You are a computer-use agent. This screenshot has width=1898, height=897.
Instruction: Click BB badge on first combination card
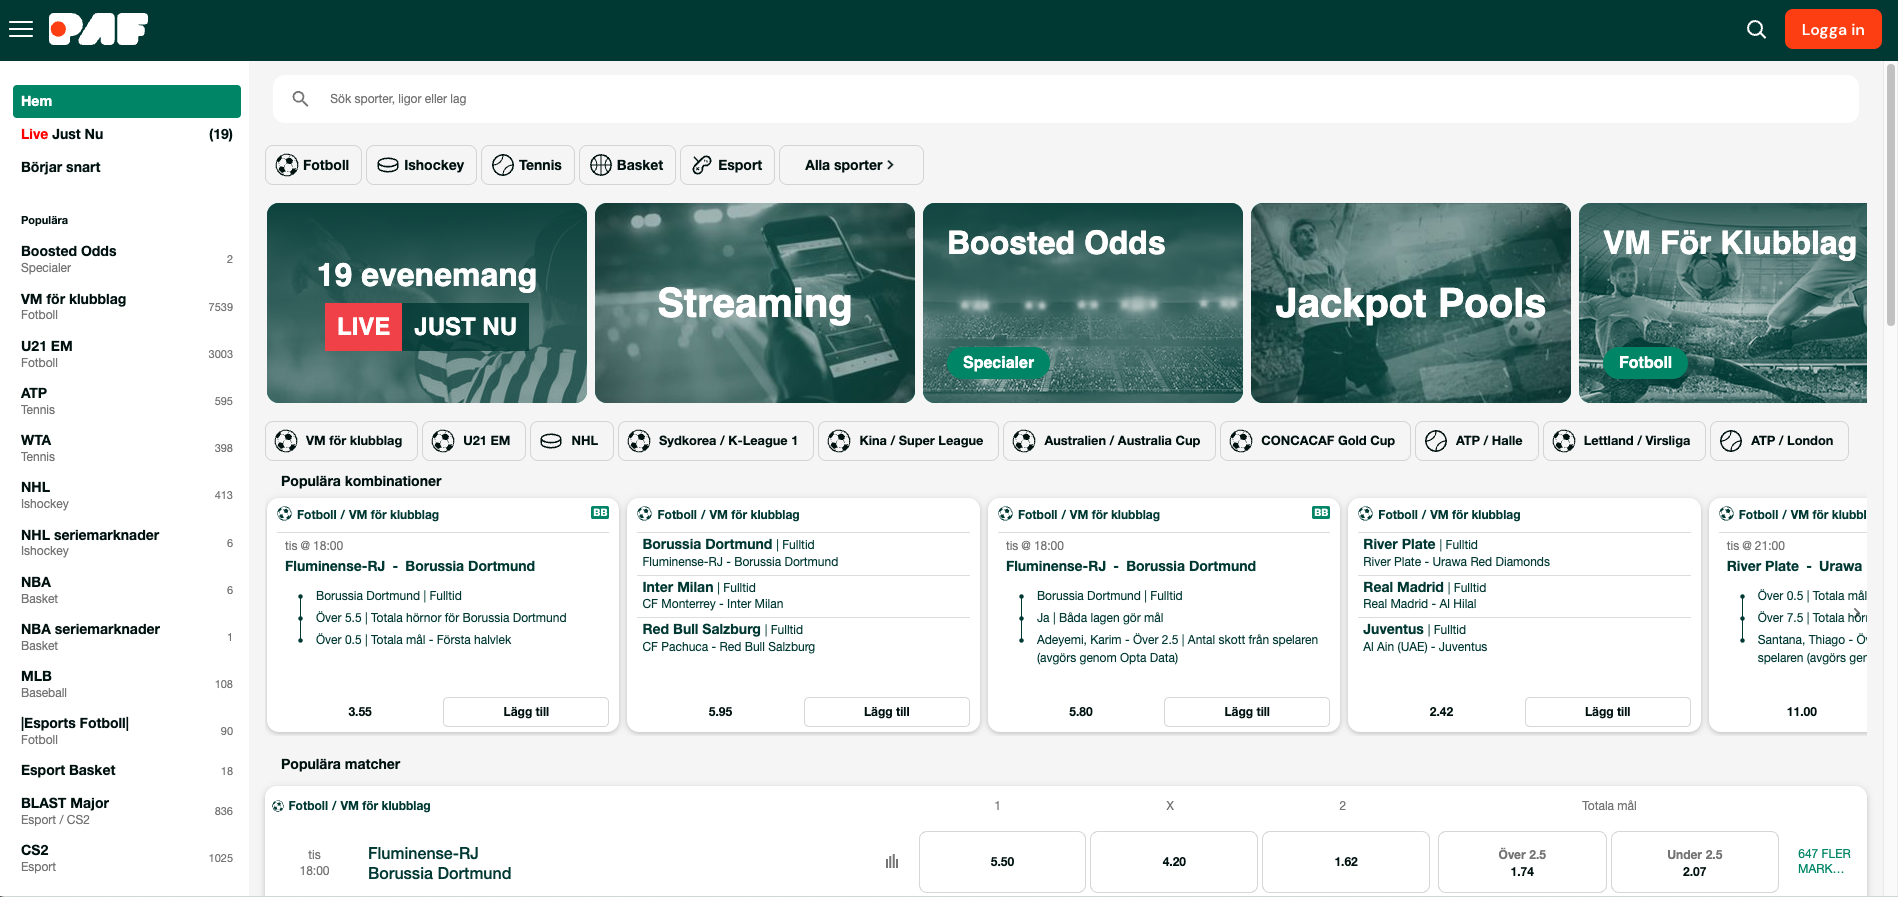[x=600, y=513]
